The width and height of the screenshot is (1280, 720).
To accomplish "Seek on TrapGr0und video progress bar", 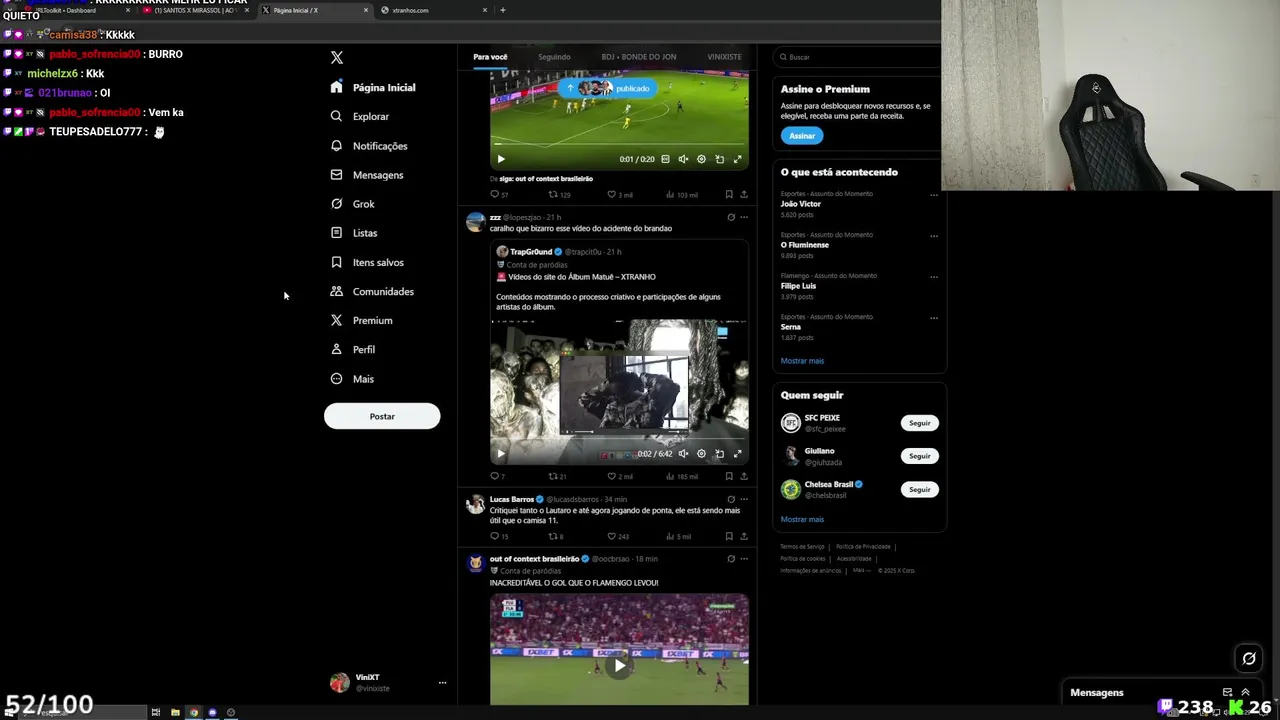I will [619, 440].
